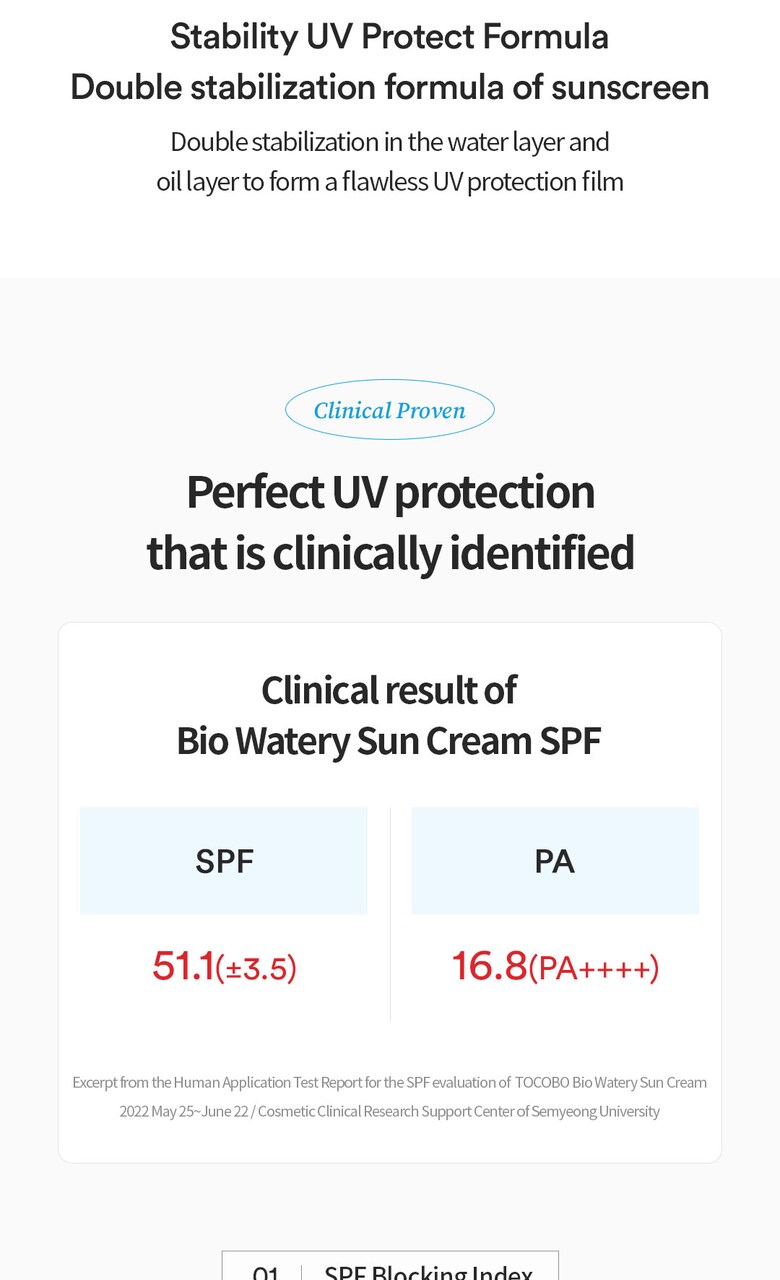The height and width of the screenshot is (1280, 780).
Task: Select the SPF blue header box
Action: 224,861
